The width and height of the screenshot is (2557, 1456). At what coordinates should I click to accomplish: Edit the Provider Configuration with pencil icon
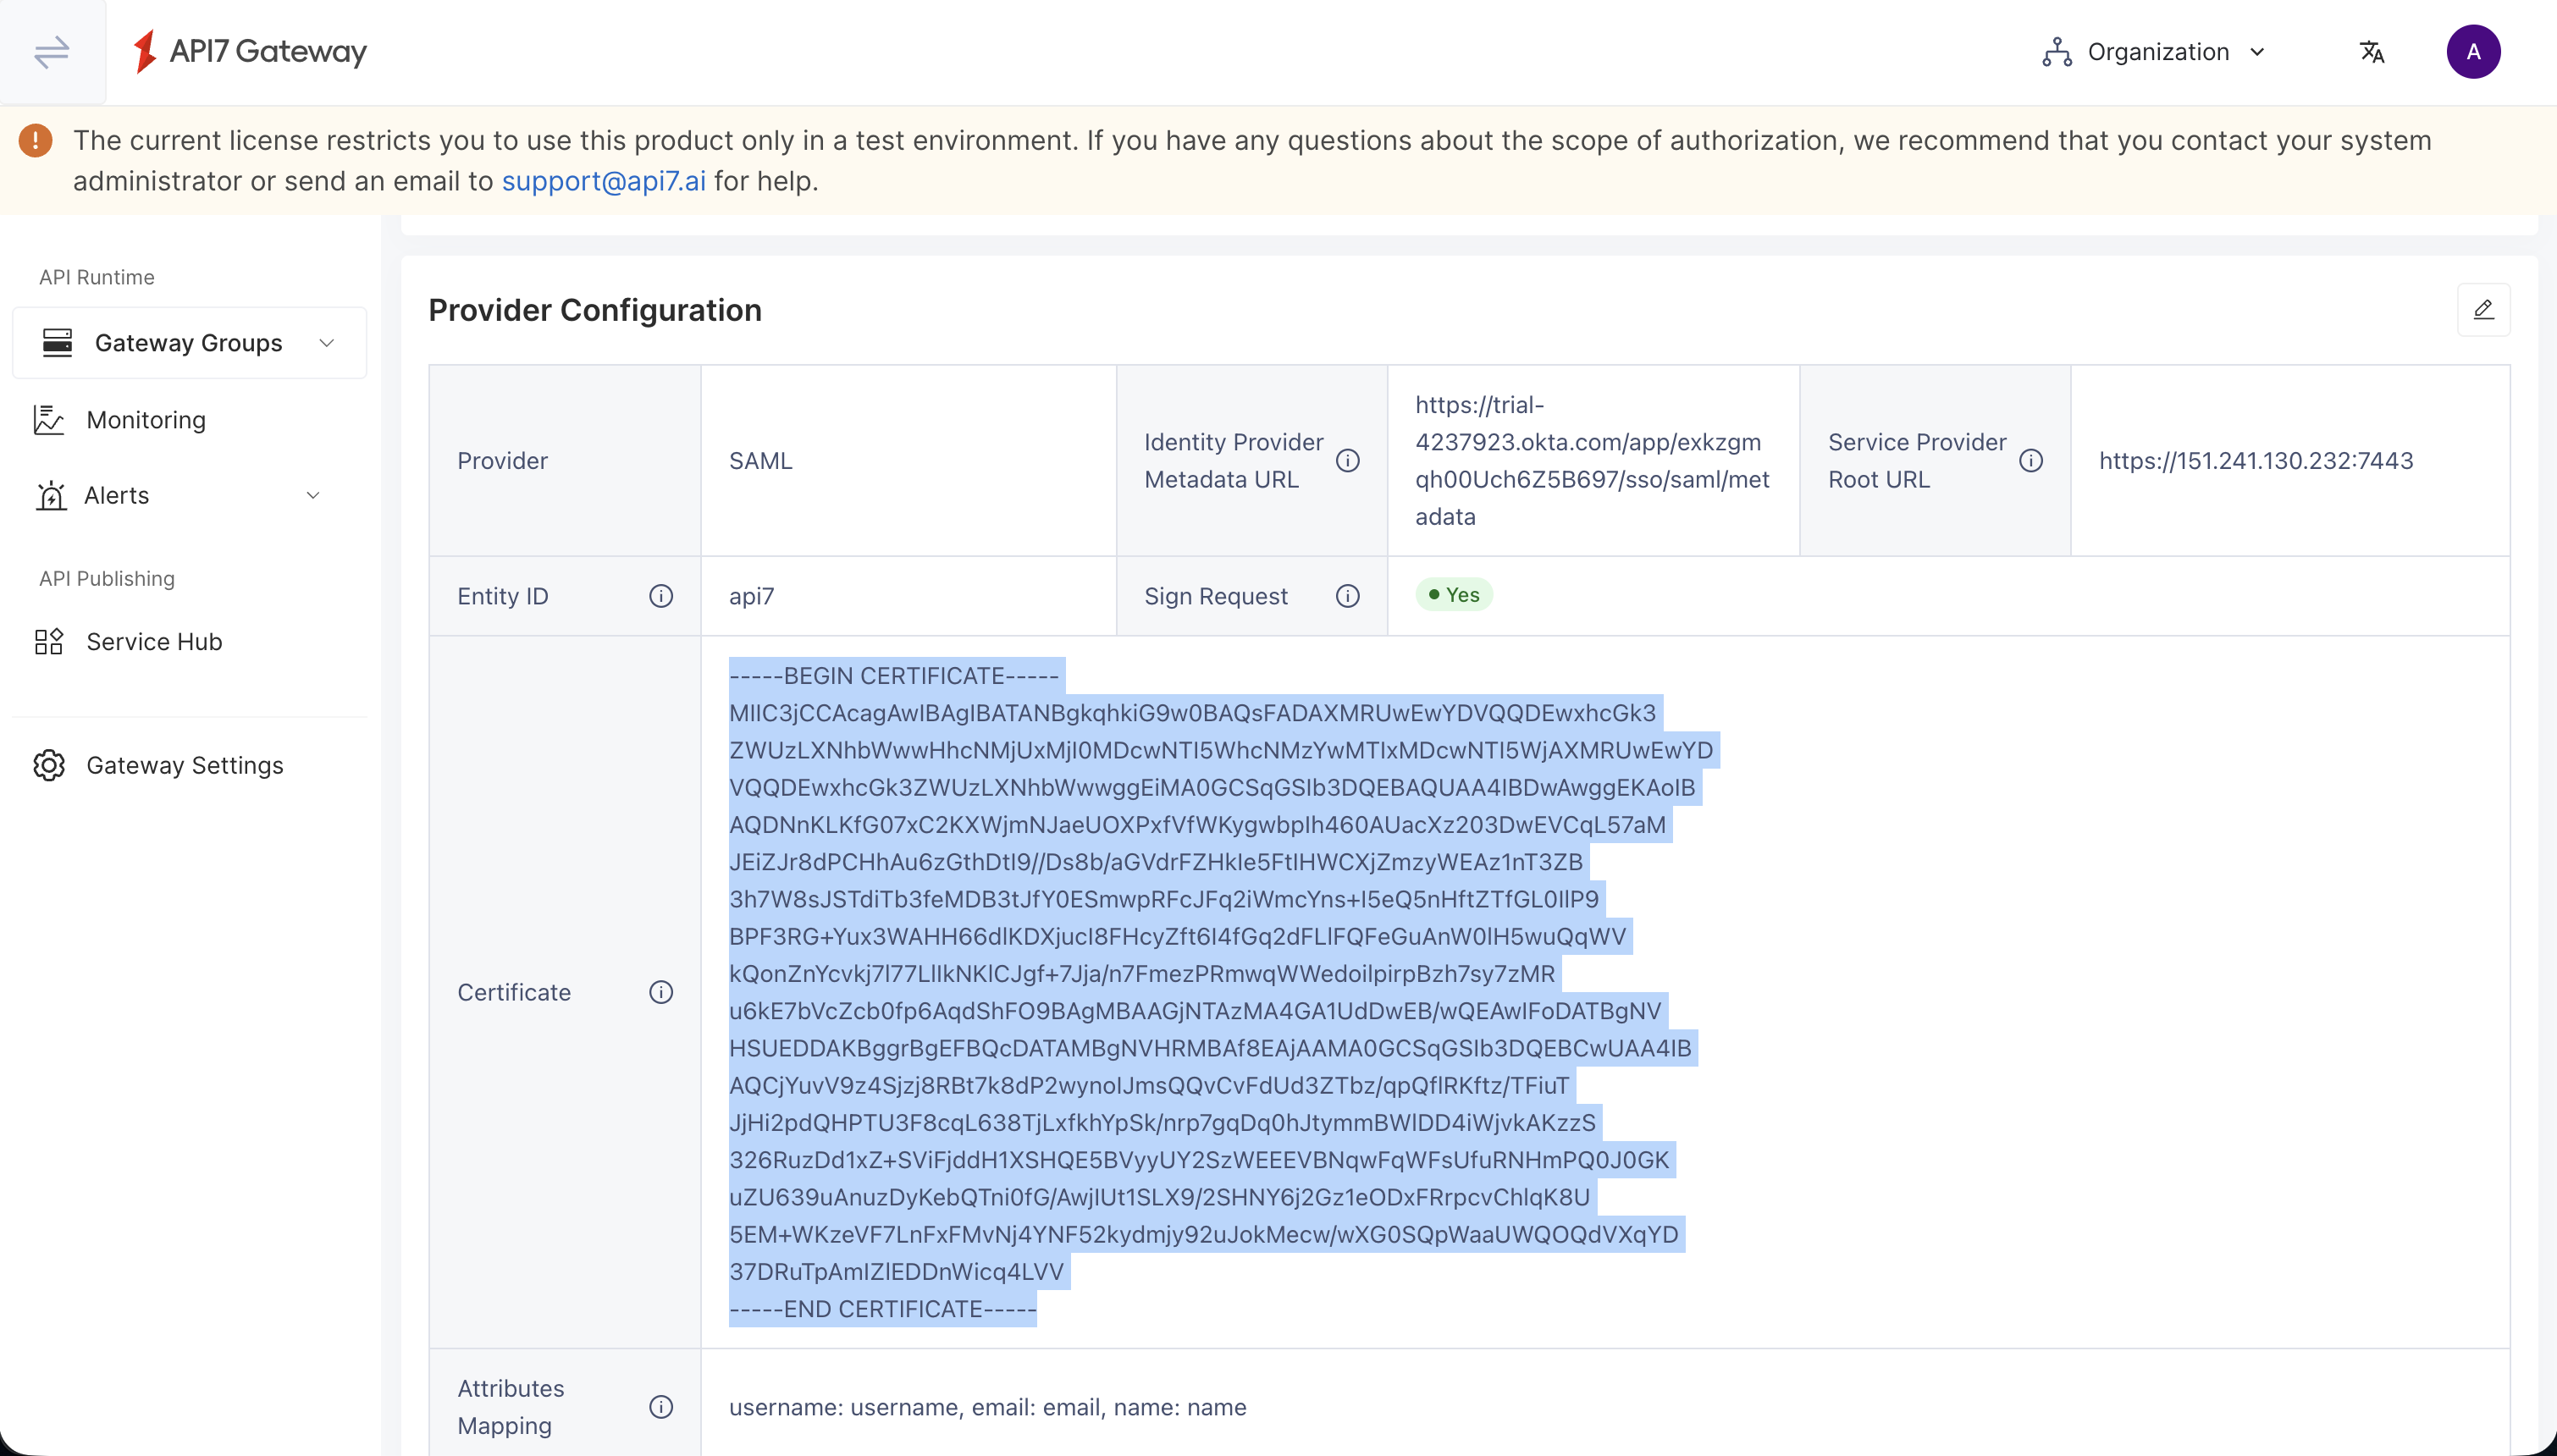click(2484, 310)
